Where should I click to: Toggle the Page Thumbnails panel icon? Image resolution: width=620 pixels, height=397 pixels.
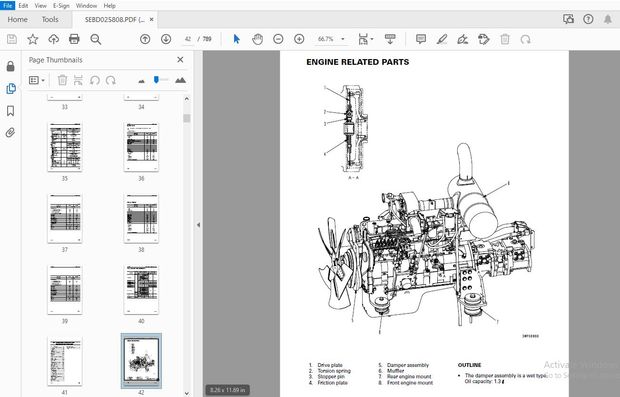click(x=11, y=89)
